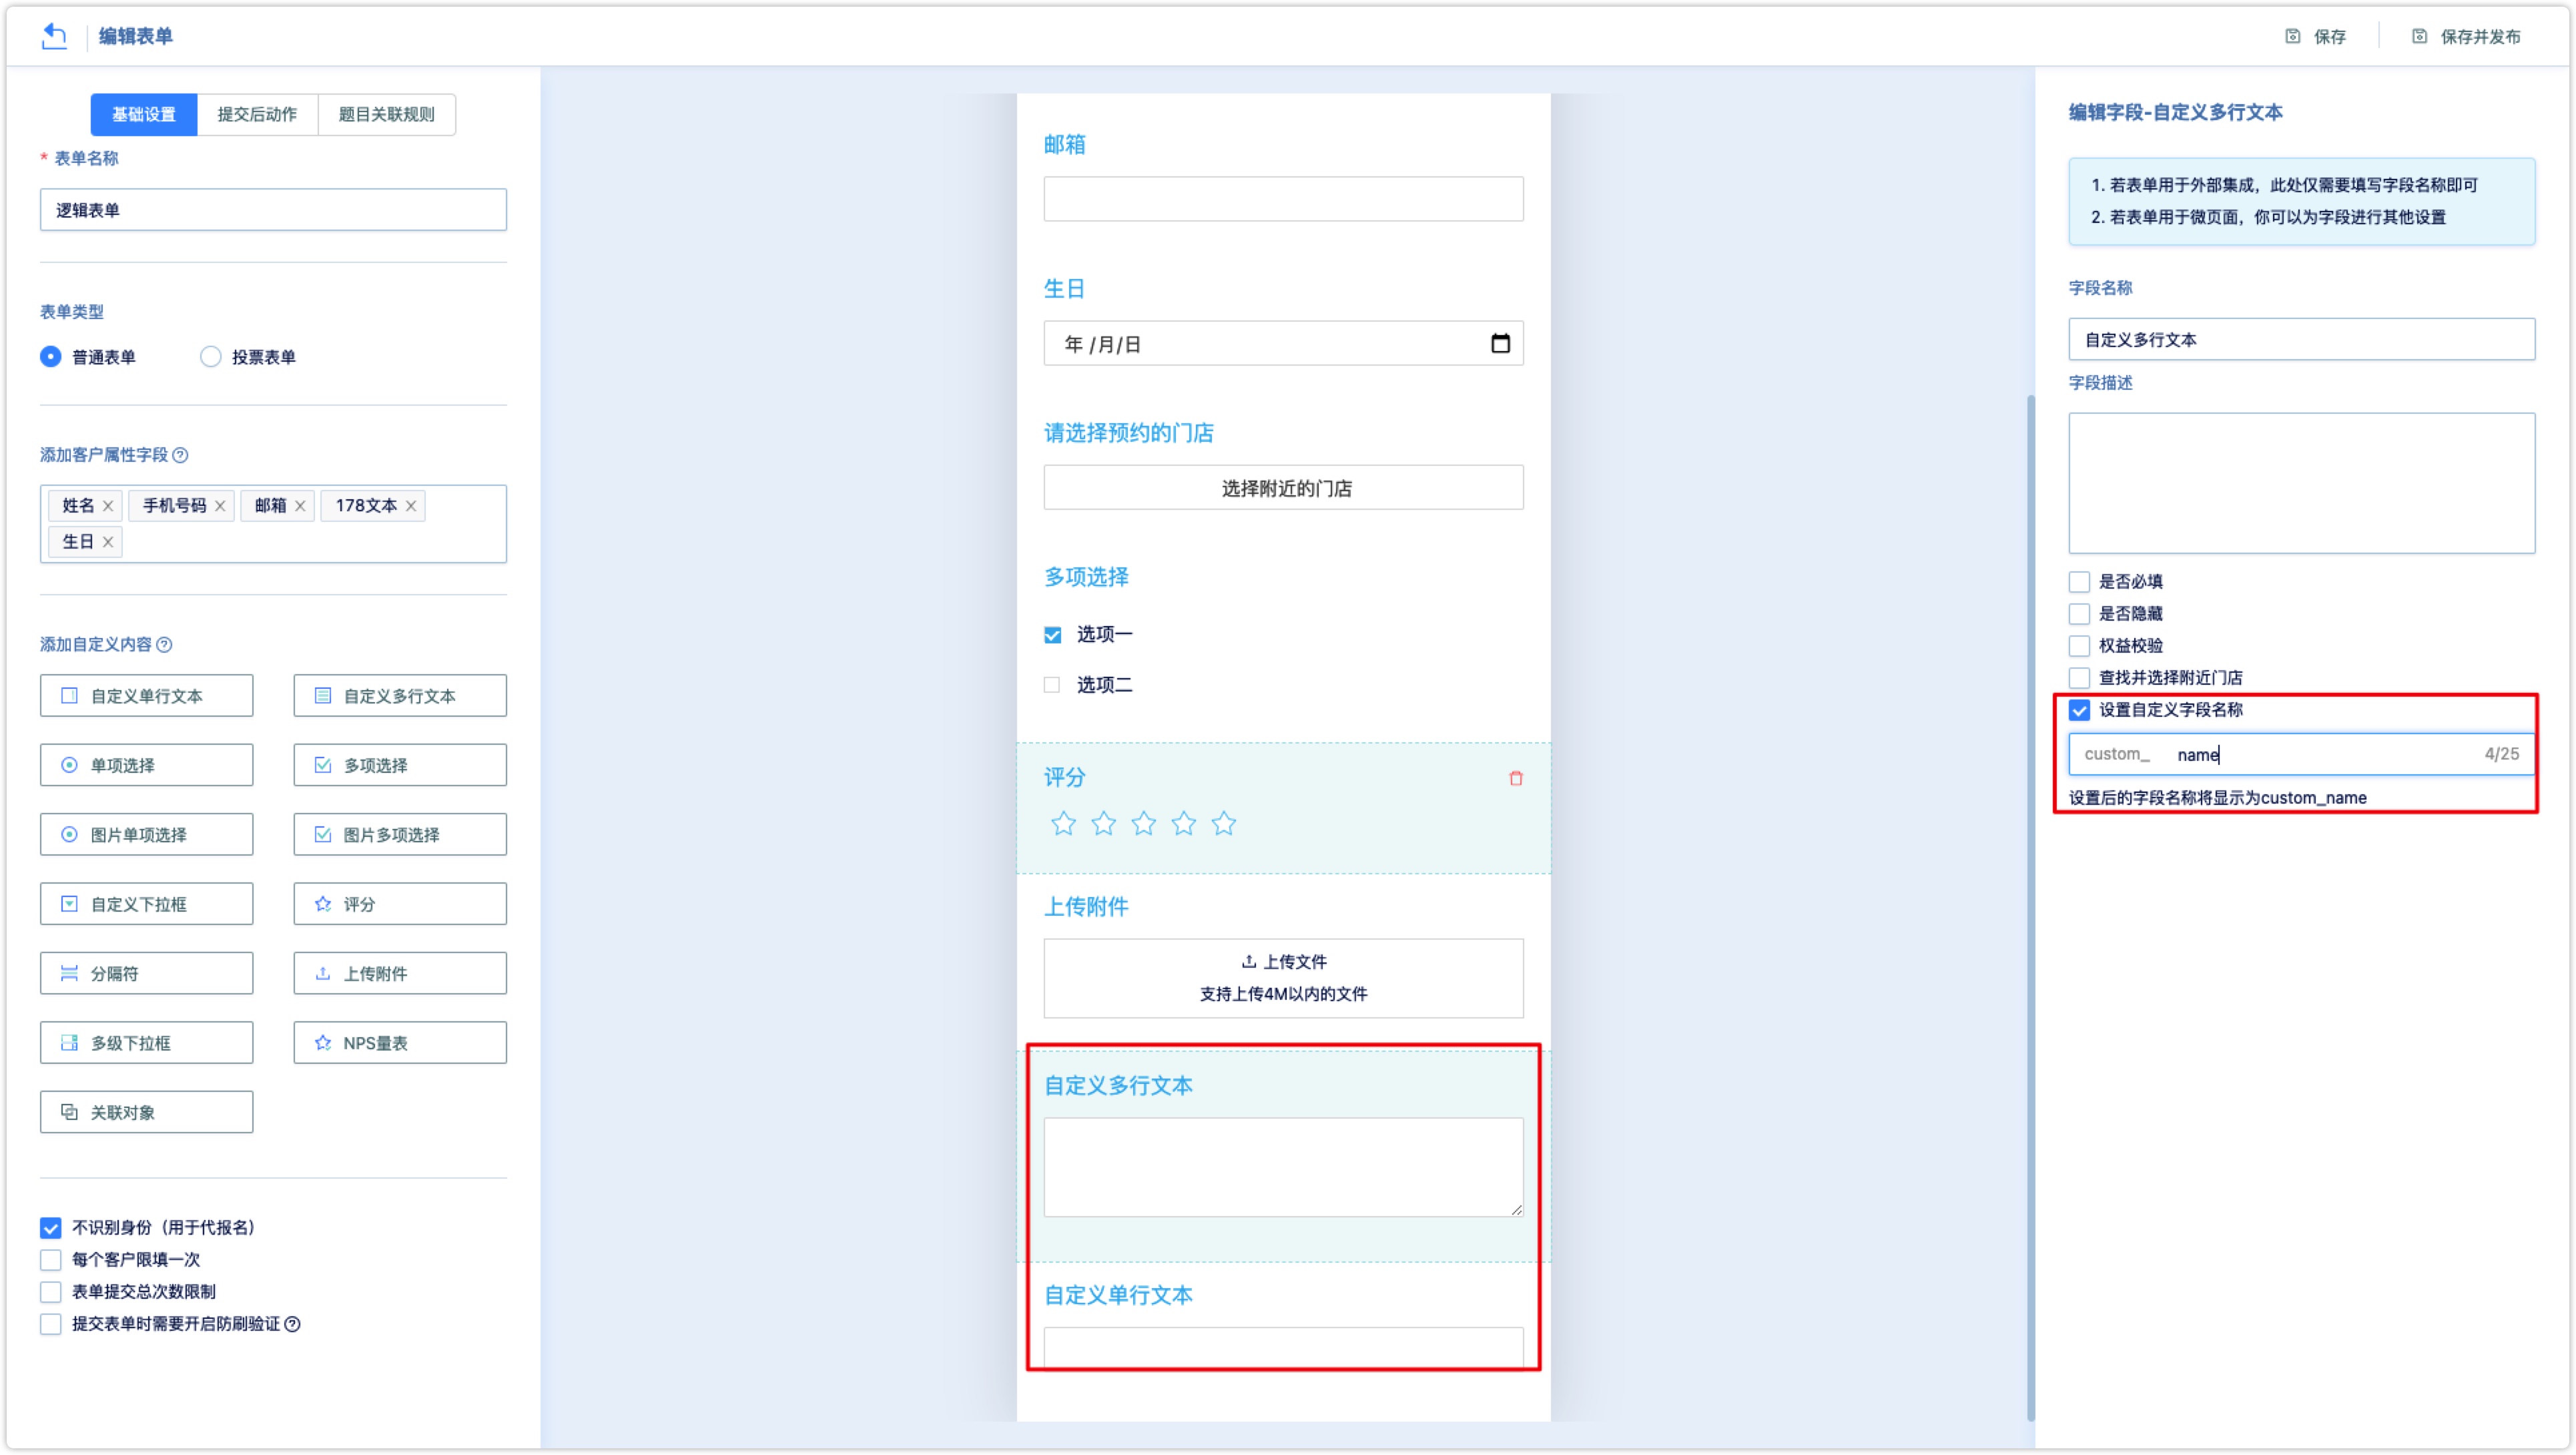Switch to the 基础设置 tab
This screenshot has height=1455, width=2576.
pos(144,114)
